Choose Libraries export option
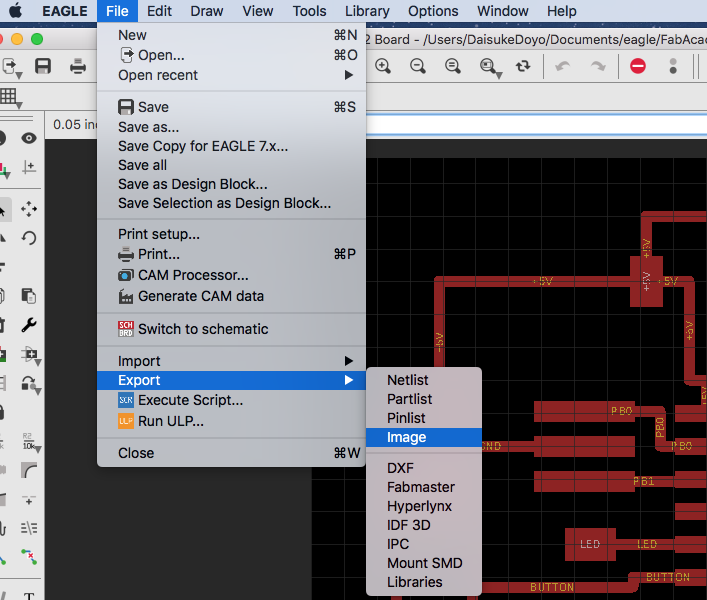Viewport: 707px width, 600px height. 424,582
